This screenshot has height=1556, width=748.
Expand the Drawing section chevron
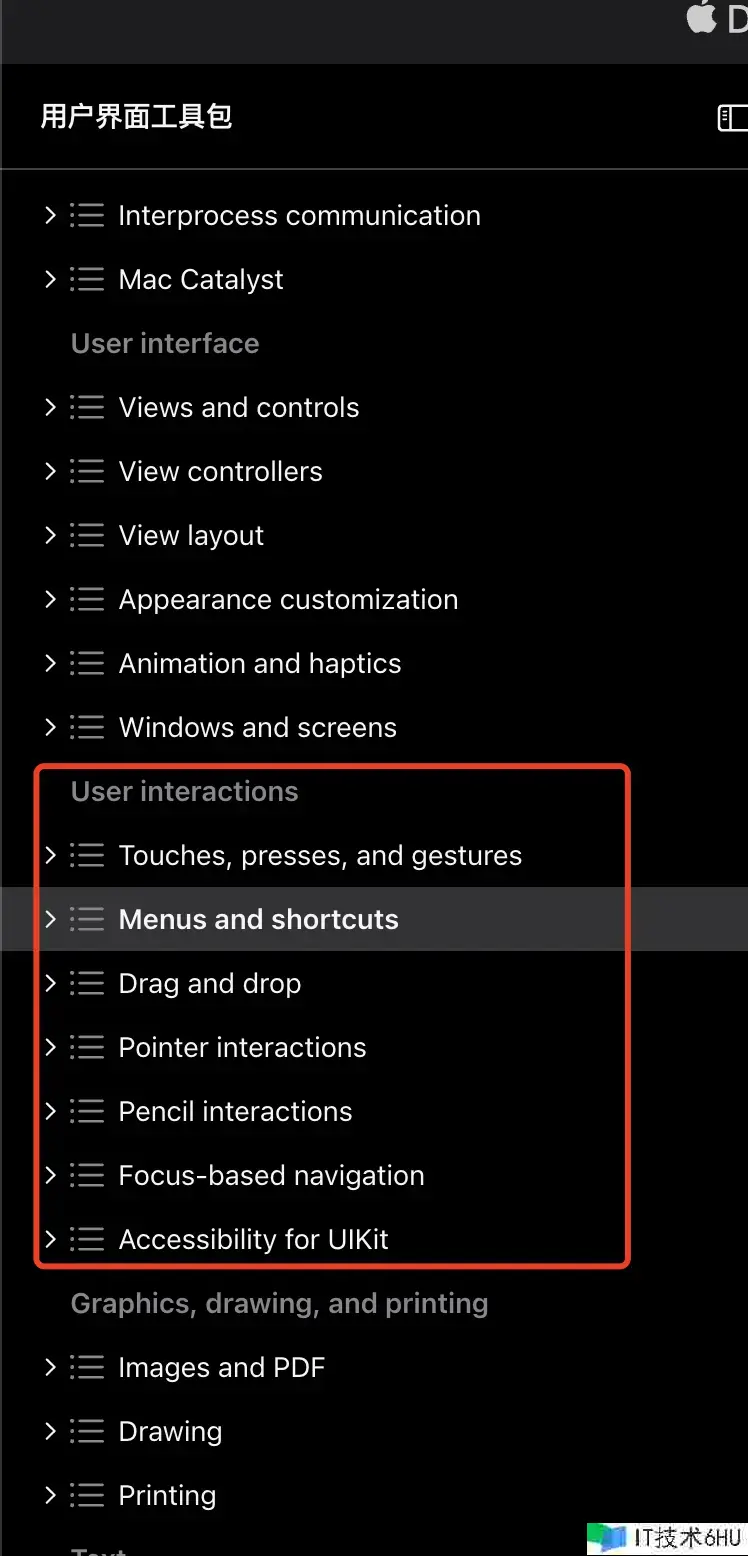click(50, 1431)
